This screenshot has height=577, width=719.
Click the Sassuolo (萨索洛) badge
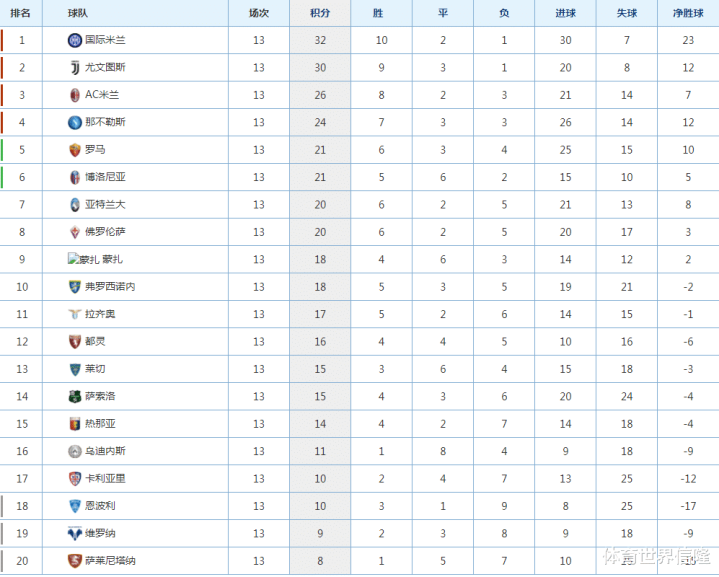[x=75, y=396]
